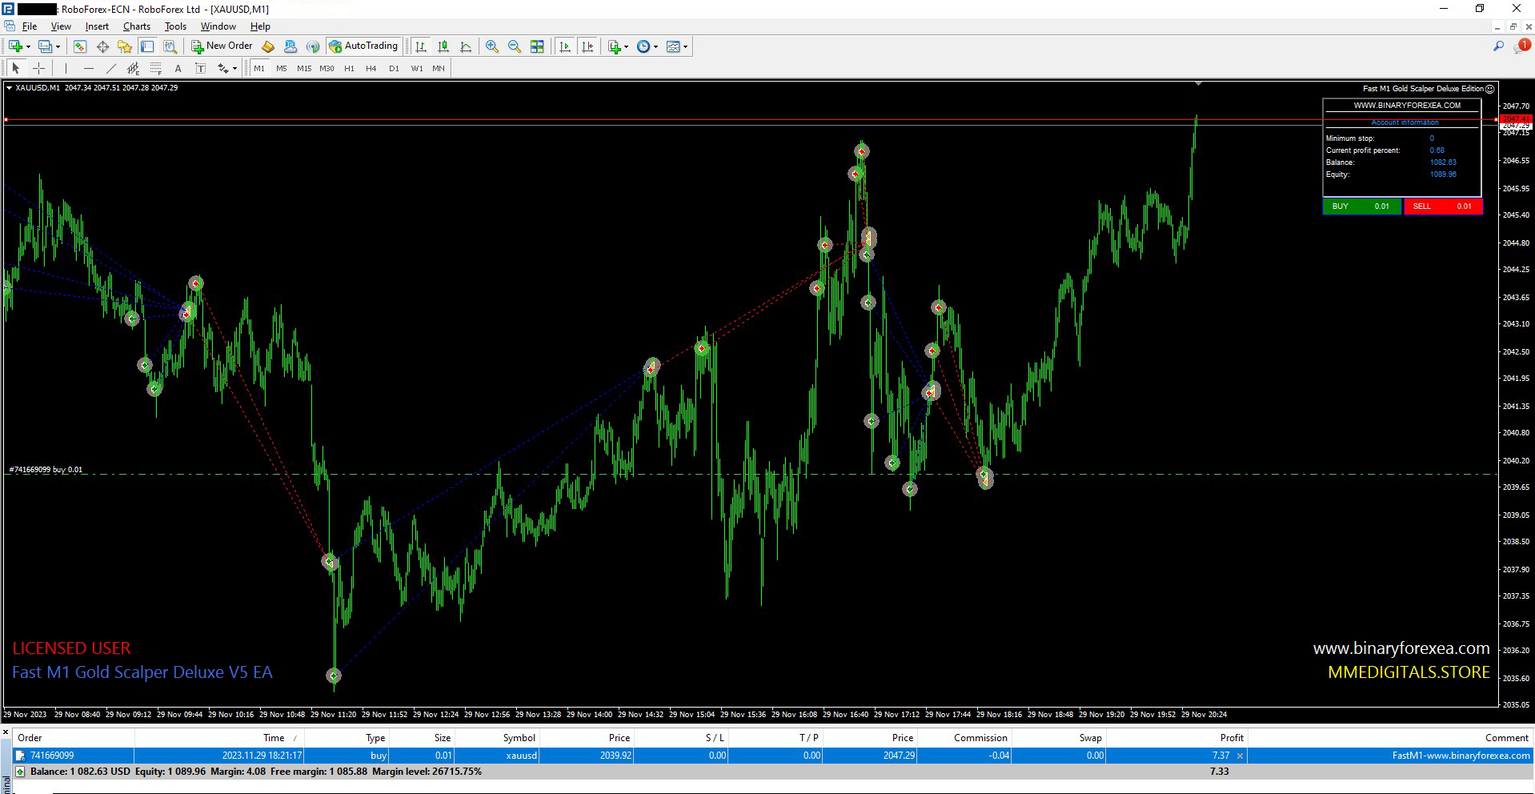The width and height of the screenshot is (1535, 794).
Task: Expand the new chart dropdown arrow
Action: pyautogui.click(x=28, y=46)
